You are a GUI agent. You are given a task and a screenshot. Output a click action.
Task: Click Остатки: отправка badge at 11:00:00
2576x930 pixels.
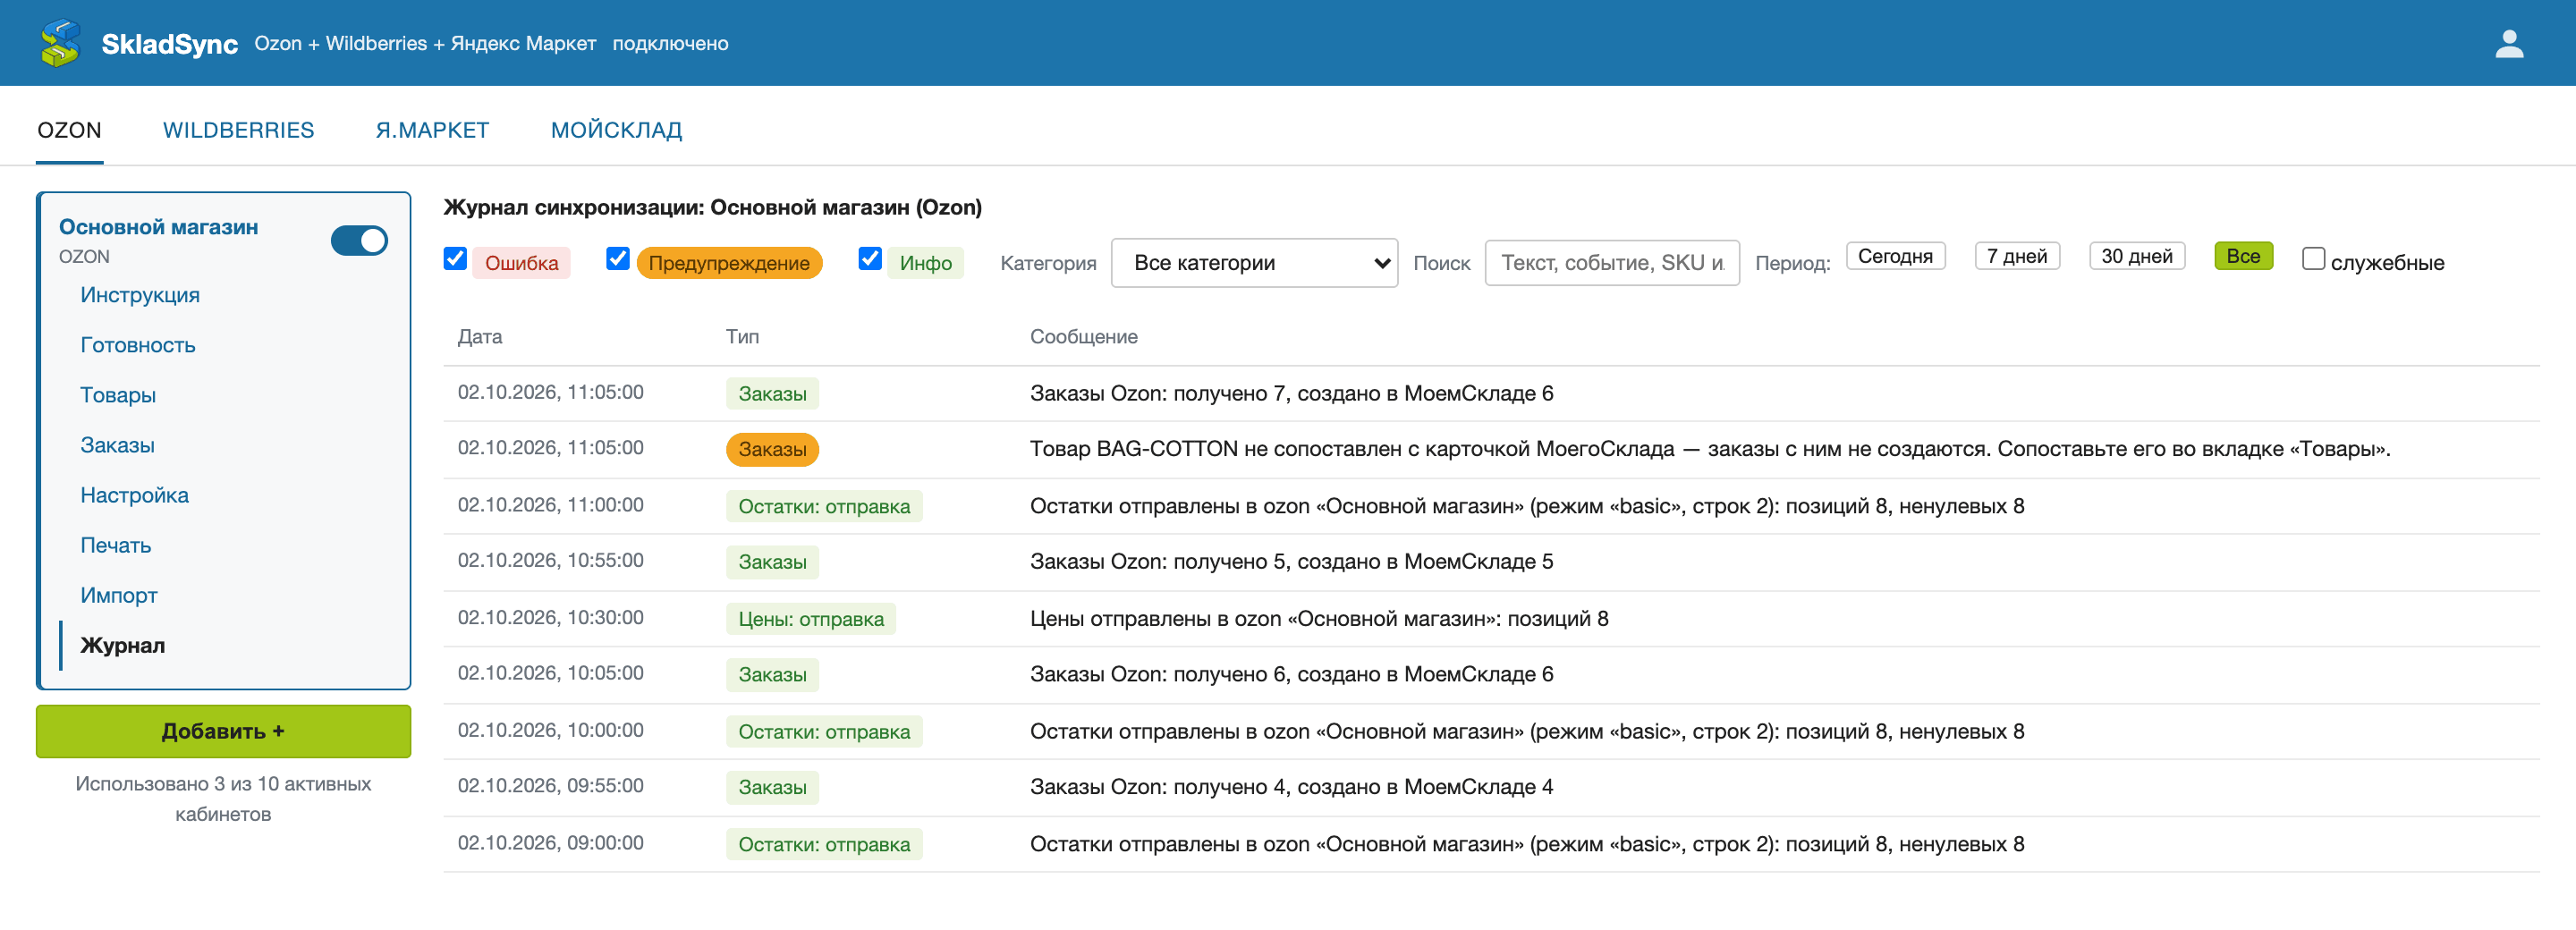tap(824, 506)
